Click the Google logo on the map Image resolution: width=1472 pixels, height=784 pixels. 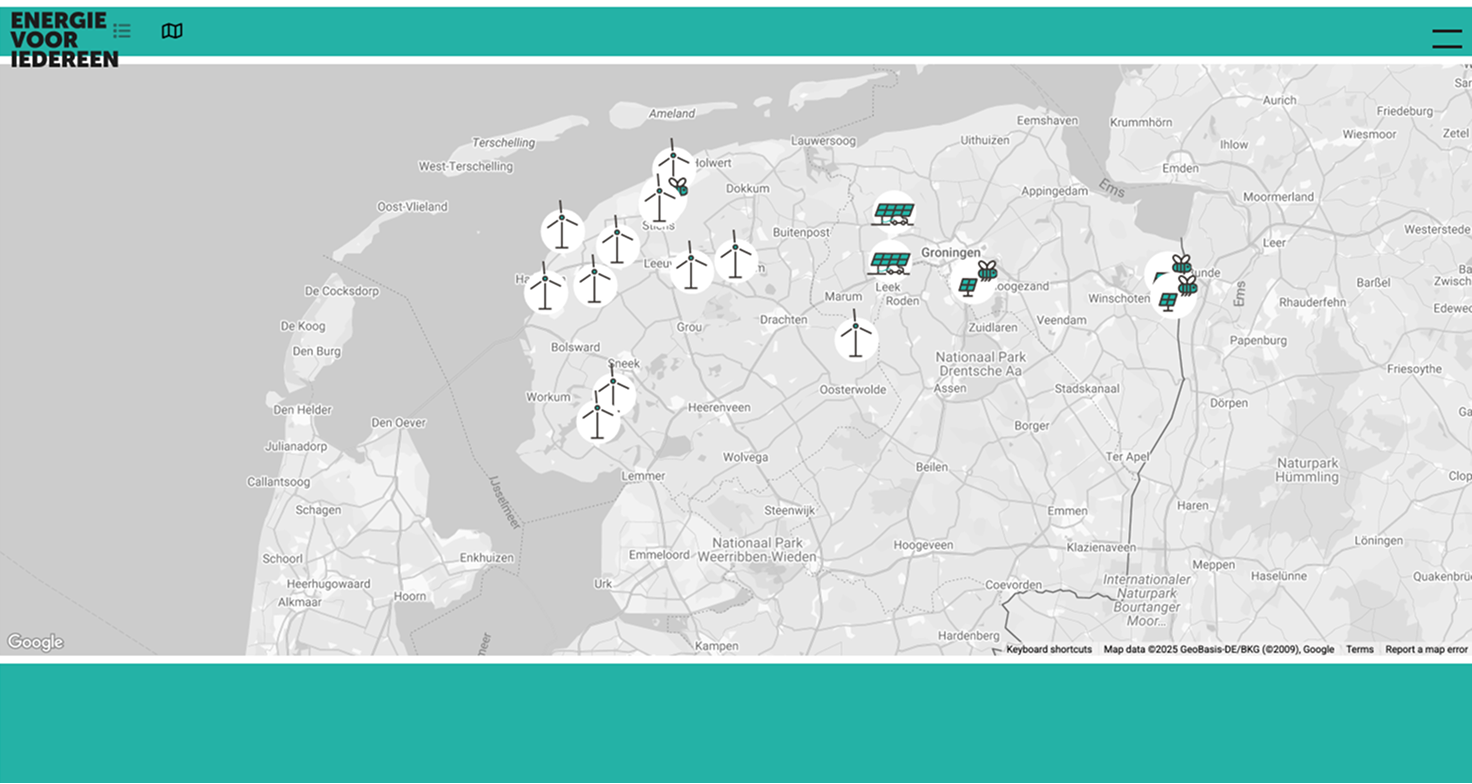35,642
